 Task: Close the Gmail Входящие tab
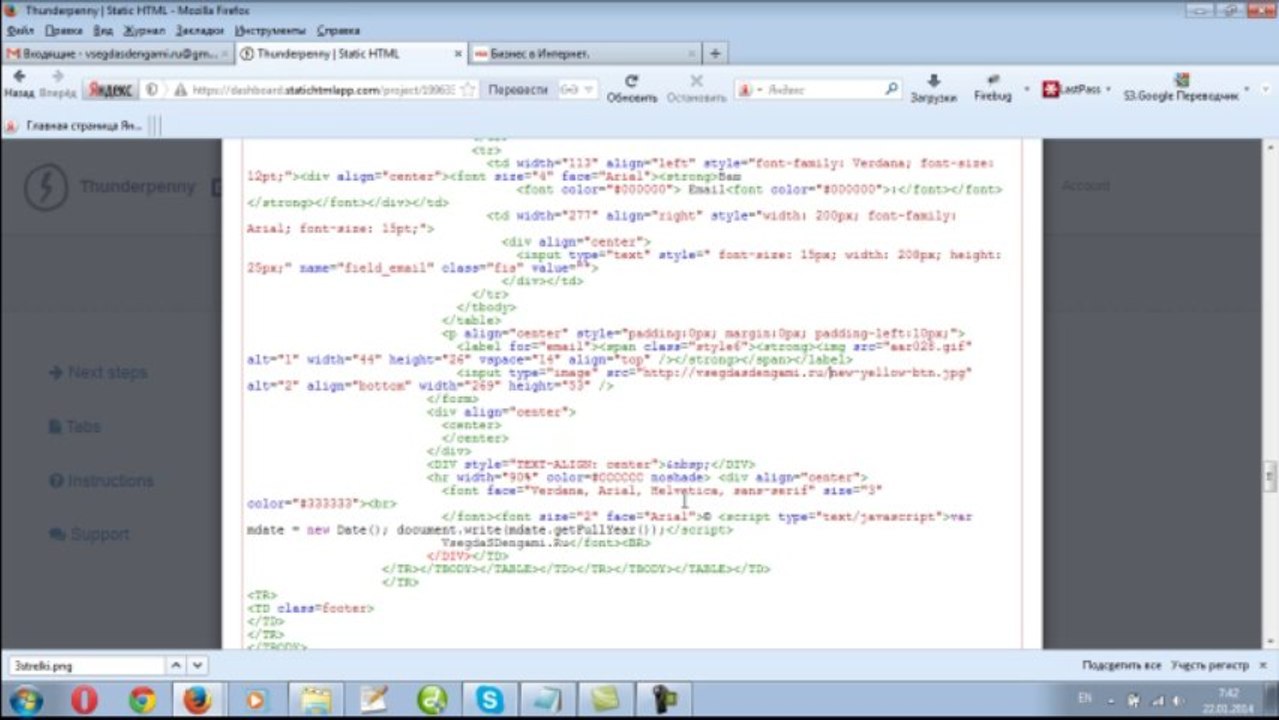[224, 54]
